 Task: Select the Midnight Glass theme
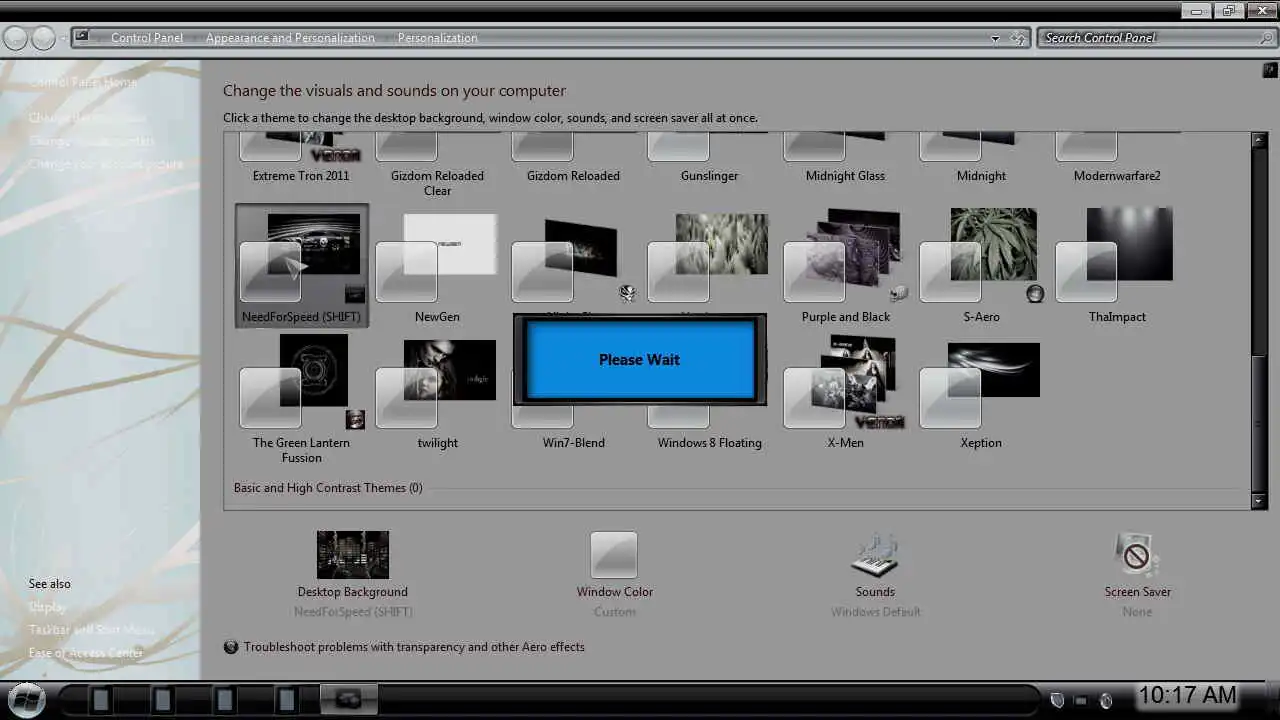(845, 158)
